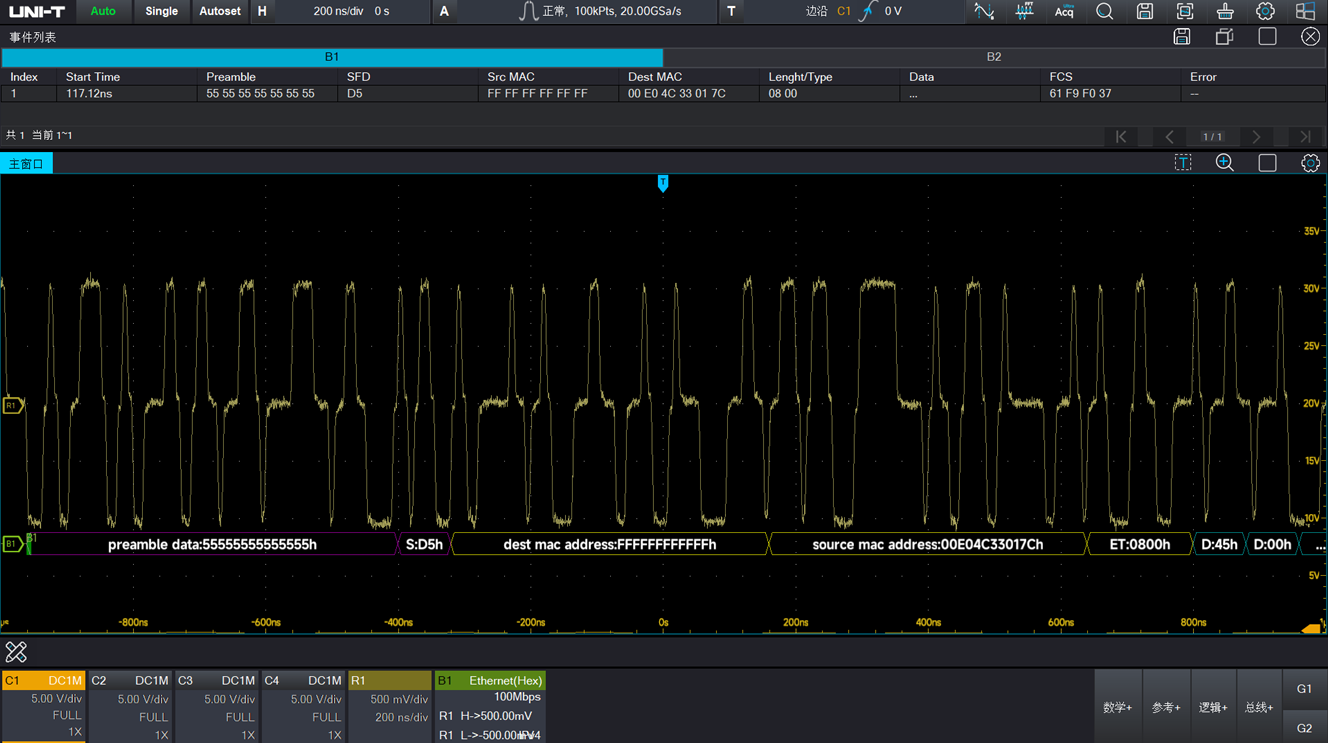Image resolution: width=1330 pixels, height=743 pixels.
Task: Click the zoom-in magnifier in main window
Action: 1225,163
